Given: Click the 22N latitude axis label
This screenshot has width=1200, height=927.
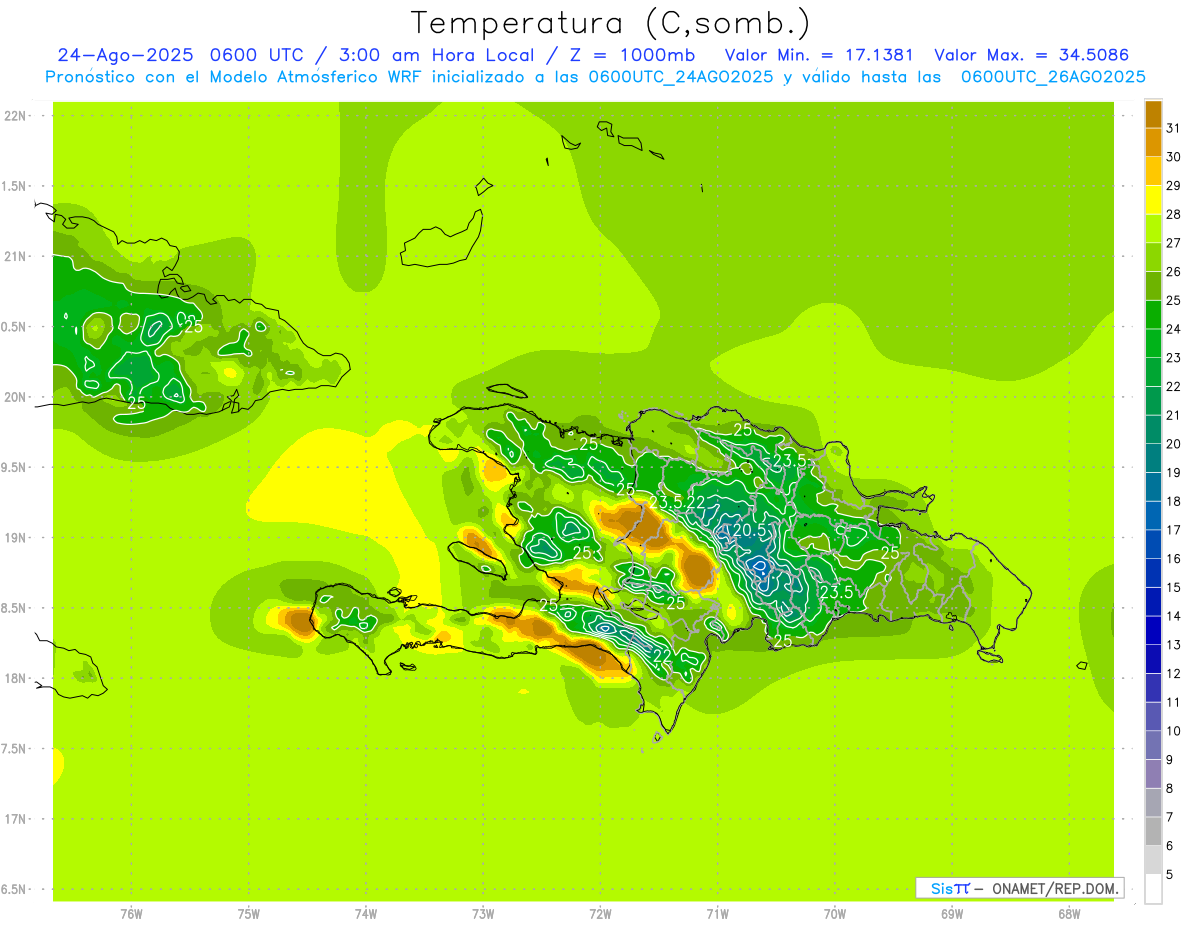Looking at the screenshot, I should pos(16,116).
